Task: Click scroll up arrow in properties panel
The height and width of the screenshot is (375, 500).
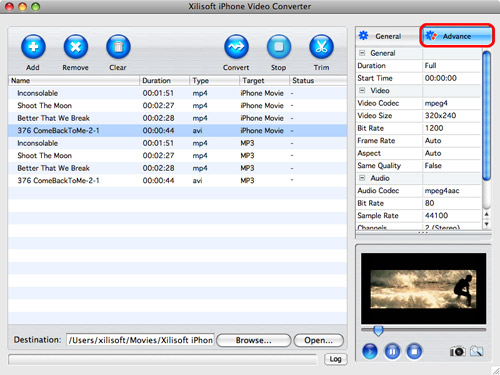Action: pos(487,214)
